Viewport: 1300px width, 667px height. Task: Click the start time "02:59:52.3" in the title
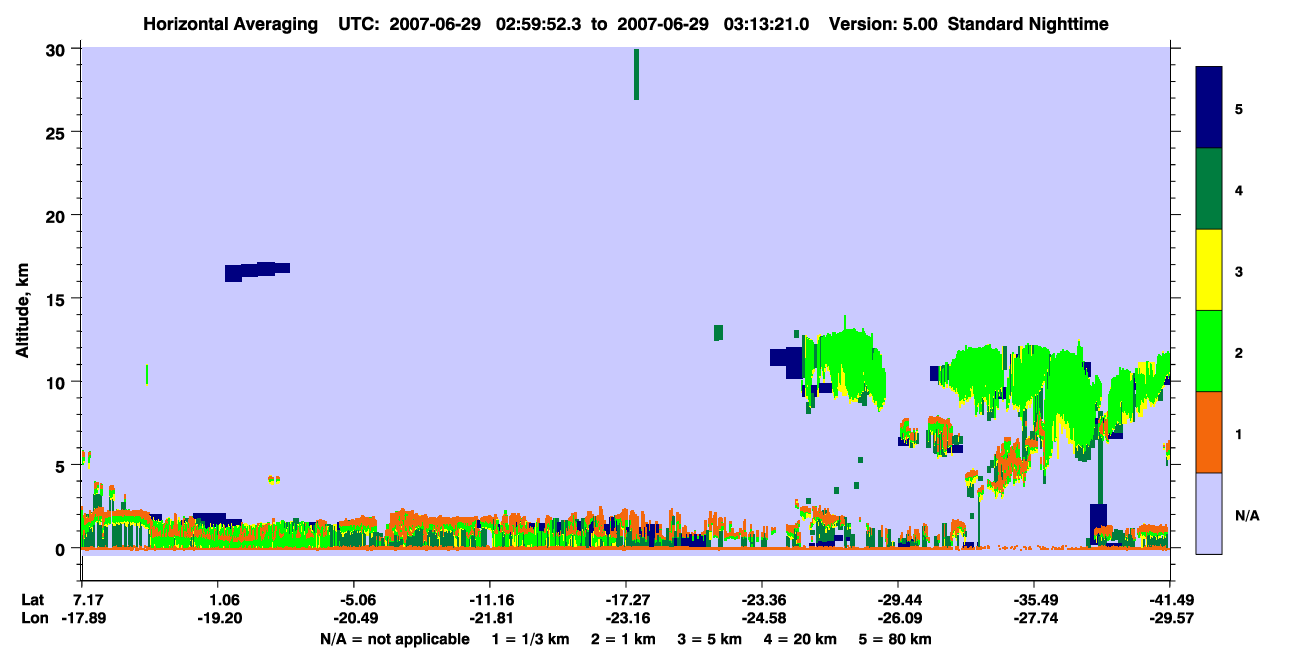539,23
